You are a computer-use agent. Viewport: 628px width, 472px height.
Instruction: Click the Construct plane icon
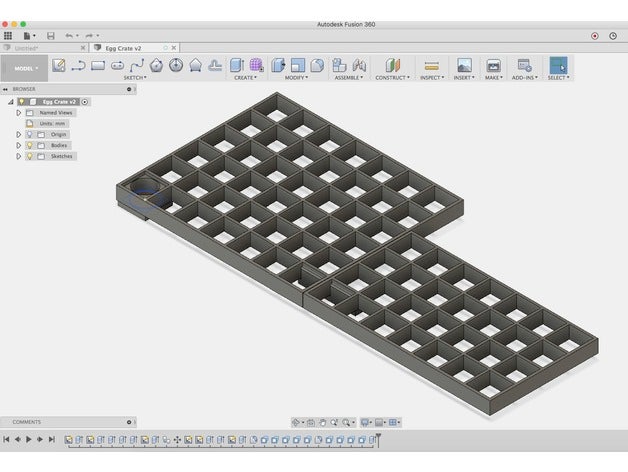(x=392, y=65)
